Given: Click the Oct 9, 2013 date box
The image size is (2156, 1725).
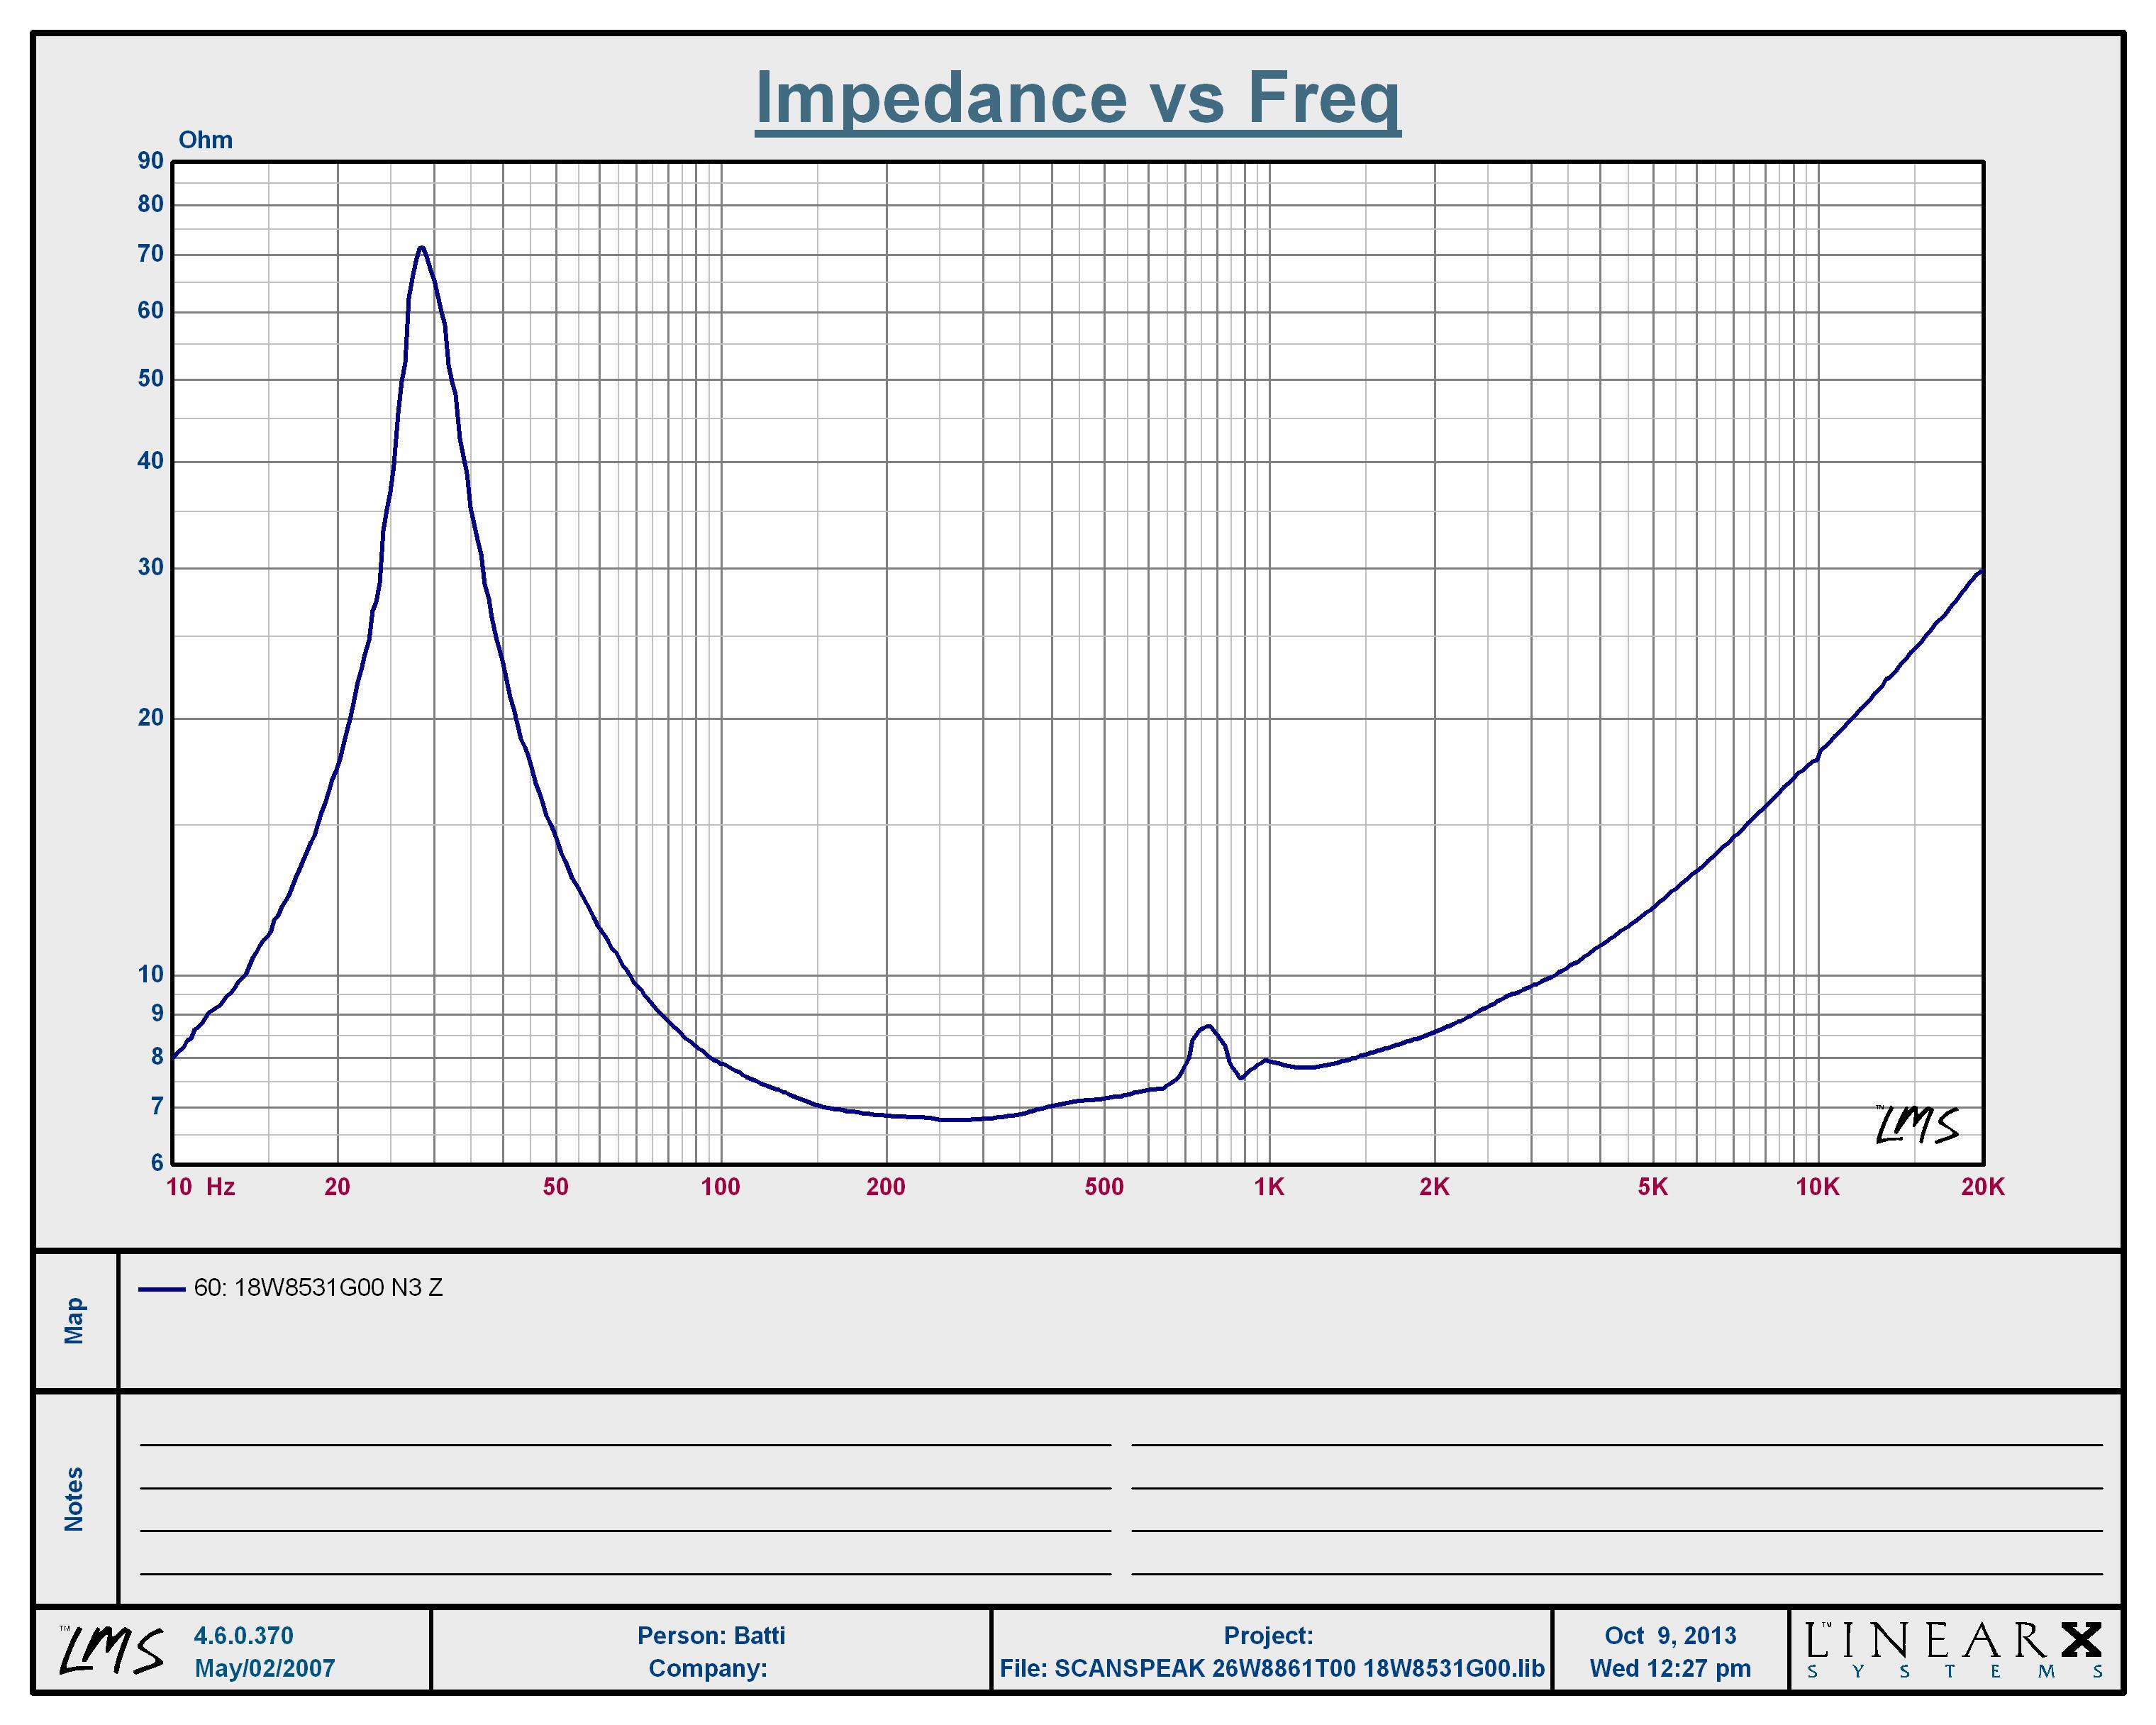Looking at the screenshot, I should pyautogui.click(x=1670, y=1636).
